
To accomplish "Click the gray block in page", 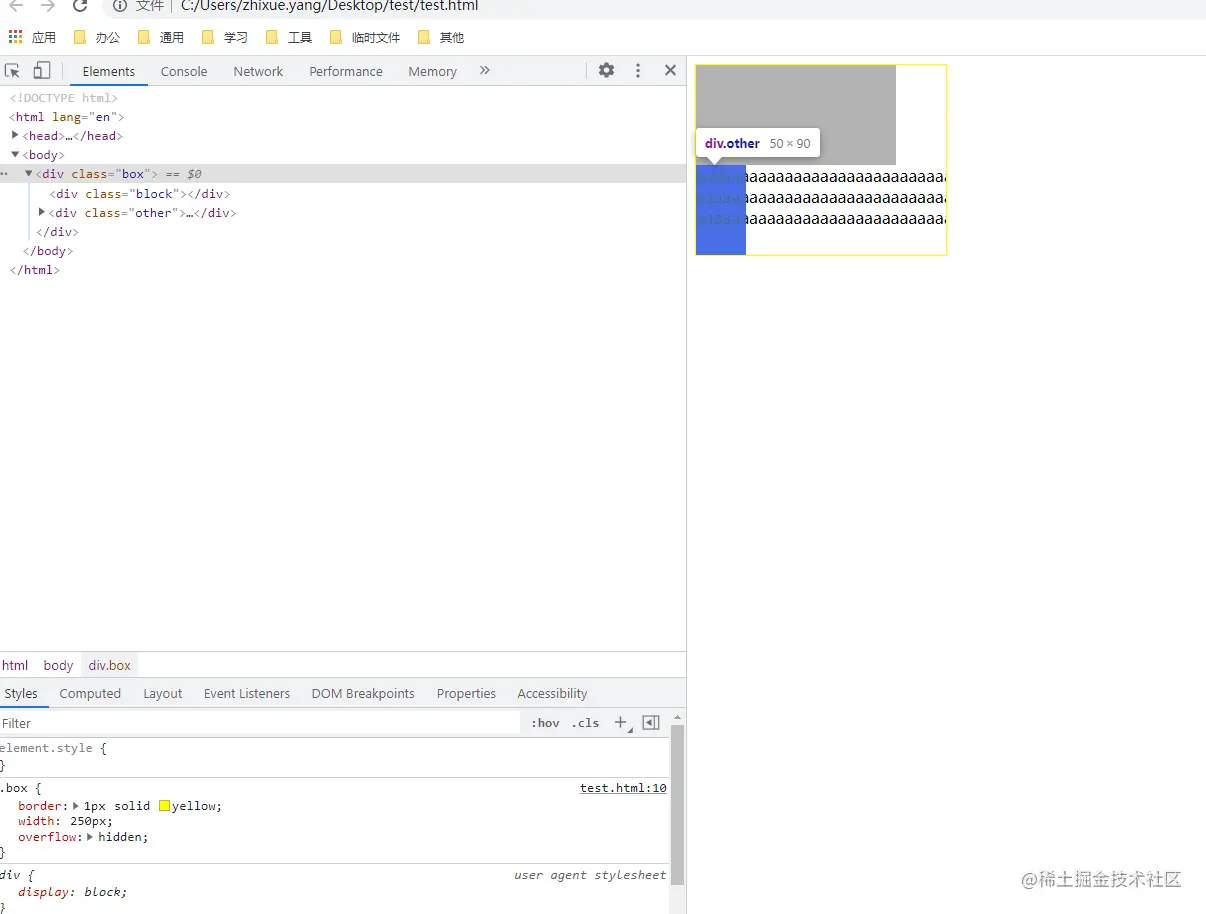I will 796,115.
